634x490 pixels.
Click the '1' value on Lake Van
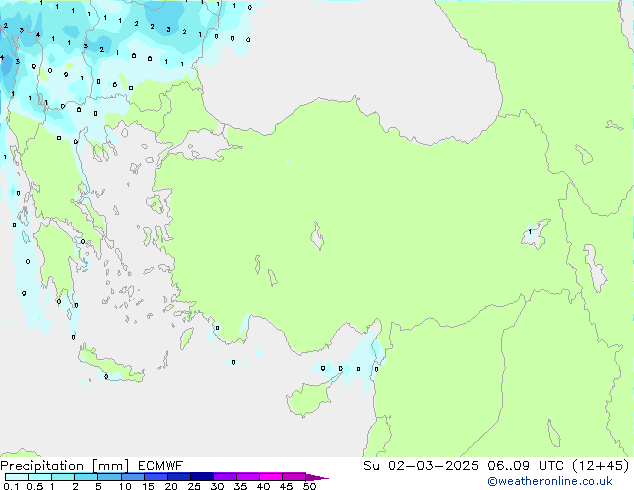(530, 232)
